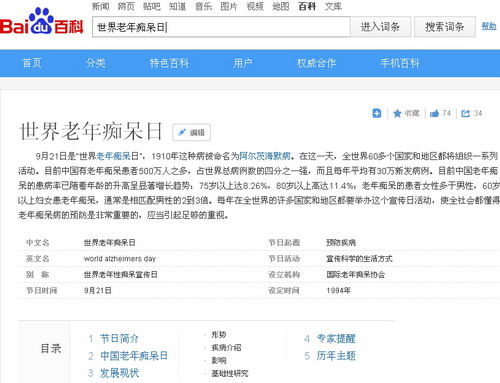Open 贴吧 in the top links
This screenshot has height=383, width=500.
[x=152, y=6]
